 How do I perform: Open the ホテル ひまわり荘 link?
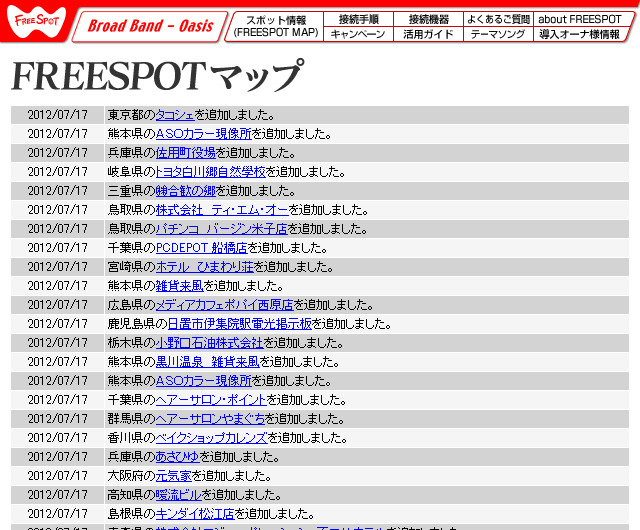coord(204,267)
